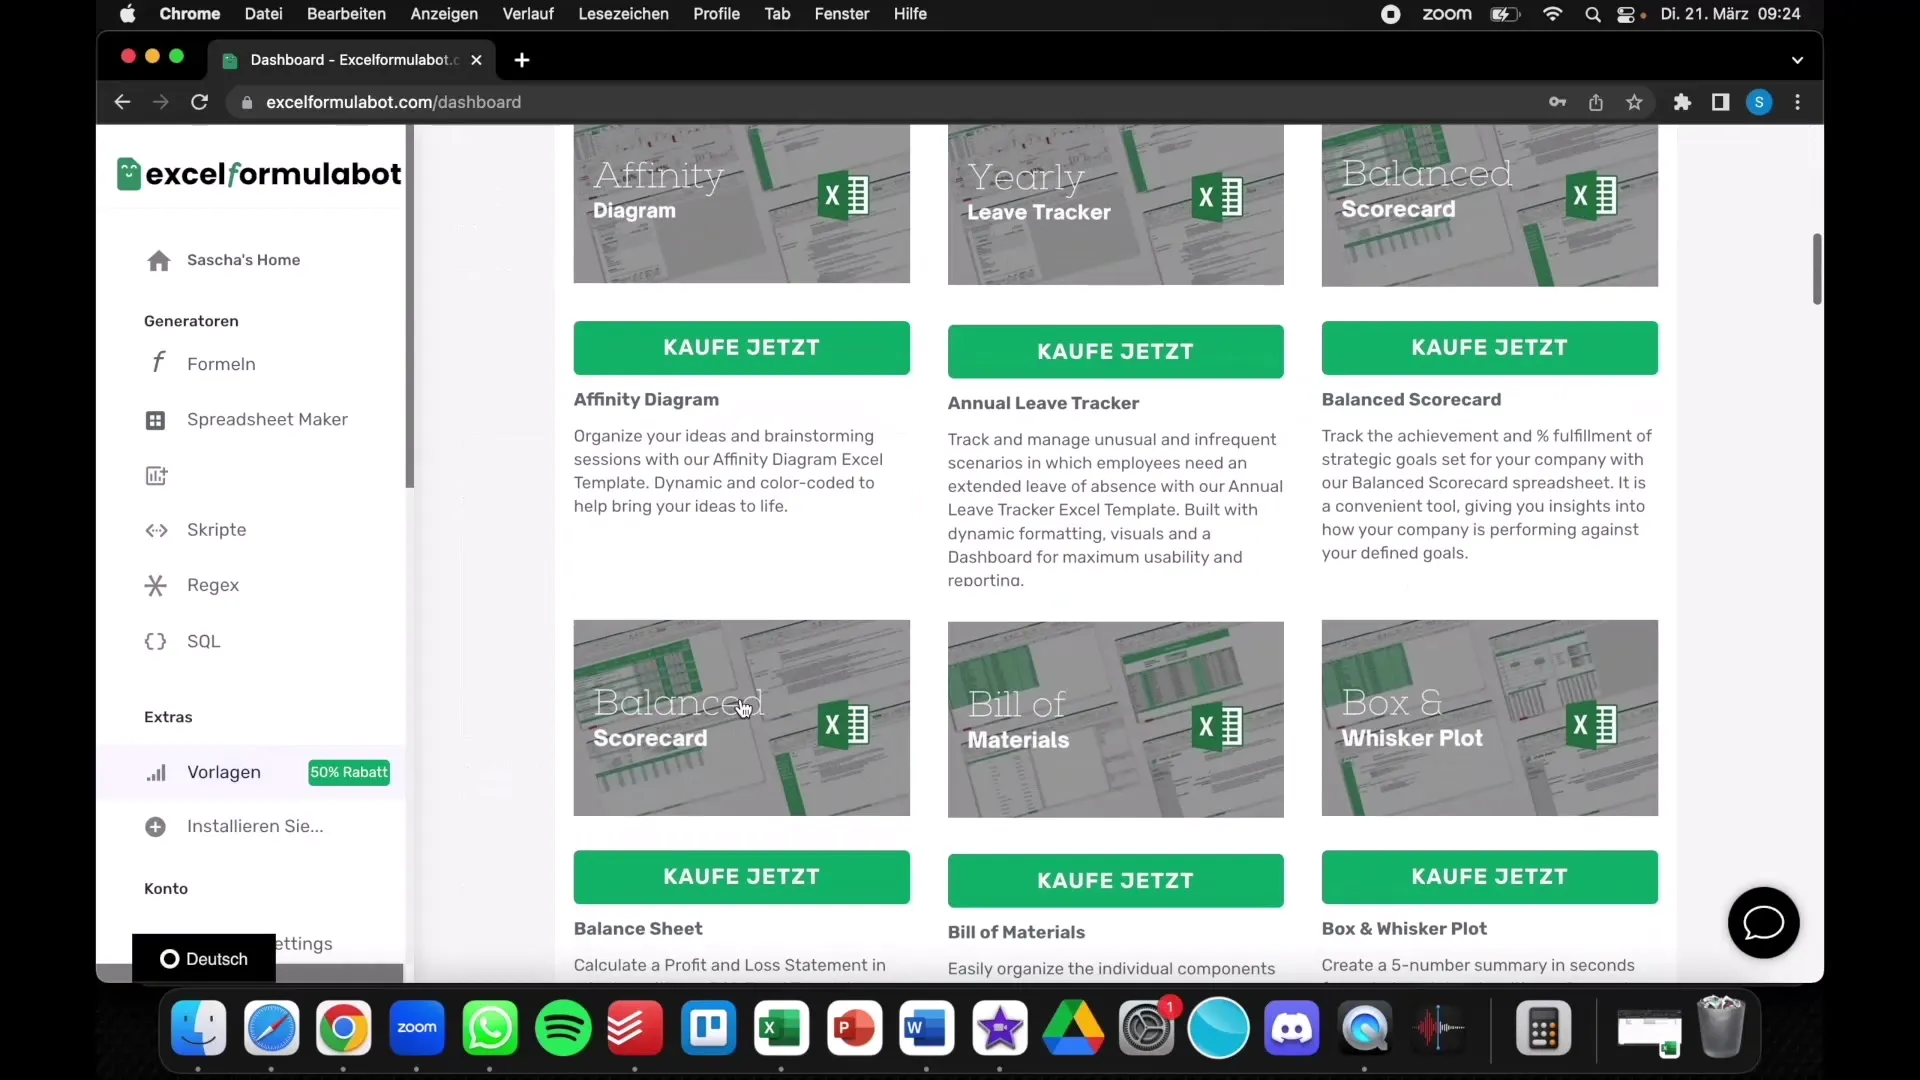Launch Excel from the dock
Screen dimensions: 1920x1080
click(781, 1028)
